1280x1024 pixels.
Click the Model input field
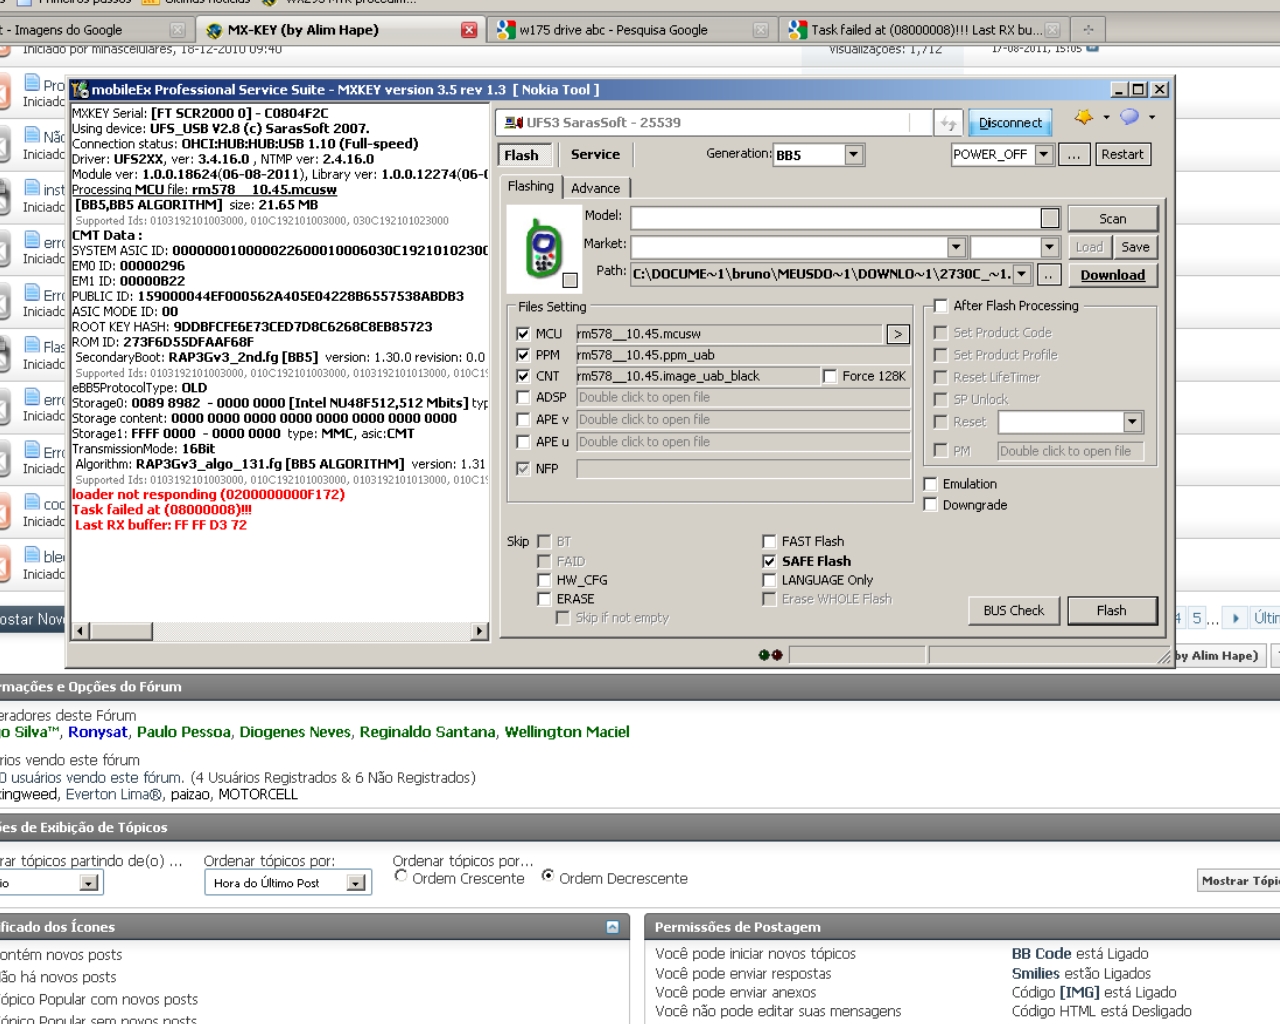[x=836, y=218]
